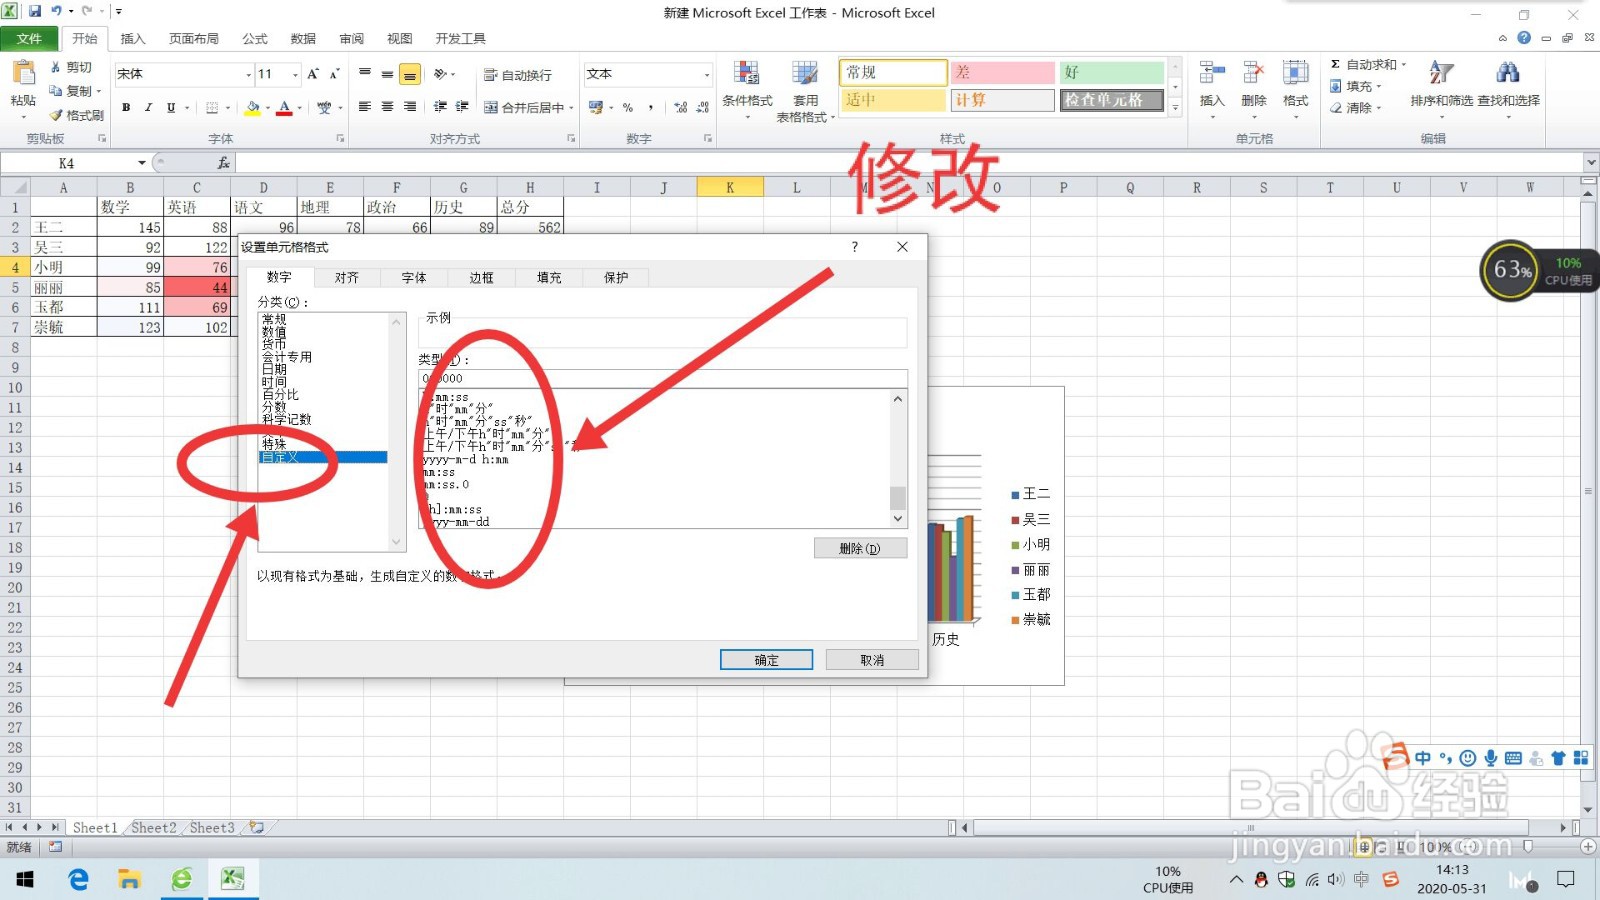The image size is (1600, 900).
Task: Enable Wrap Text (自动换行)
Action: tap(520, 73)
